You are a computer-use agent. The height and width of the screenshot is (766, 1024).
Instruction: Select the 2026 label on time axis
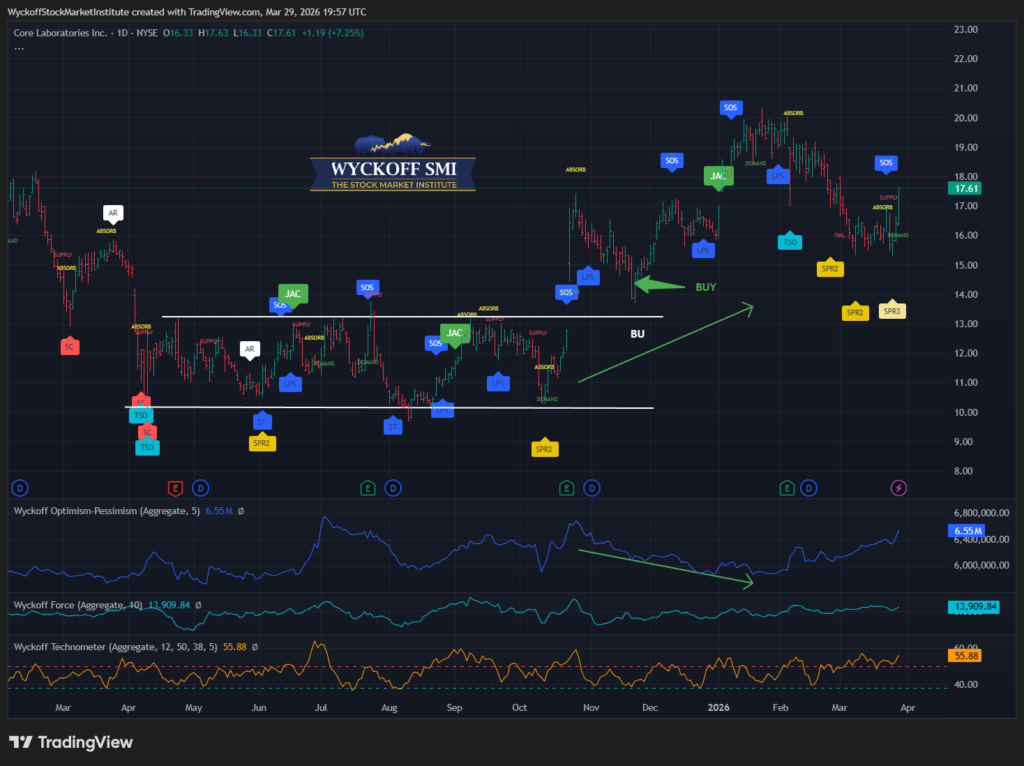[719, 706]
